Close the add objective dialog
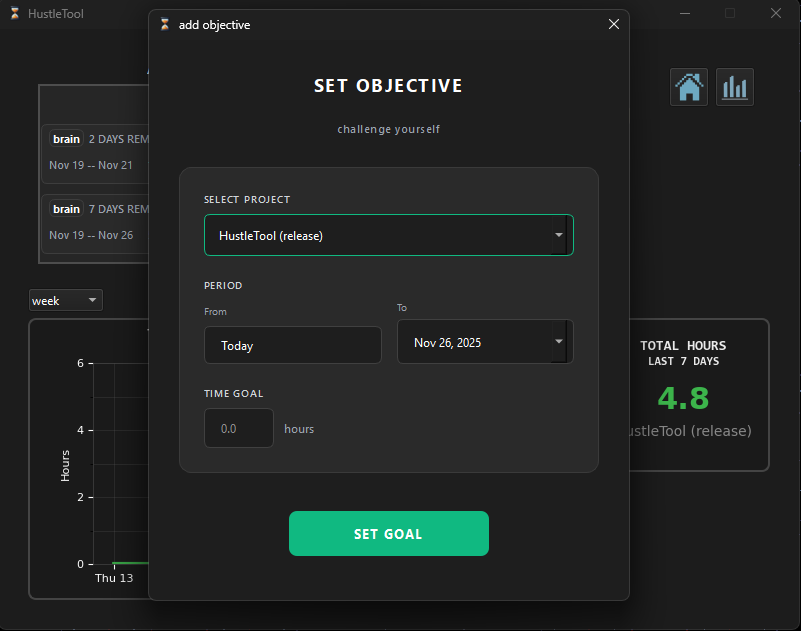This screenshot has height=631, width=801. click(614, 24)
